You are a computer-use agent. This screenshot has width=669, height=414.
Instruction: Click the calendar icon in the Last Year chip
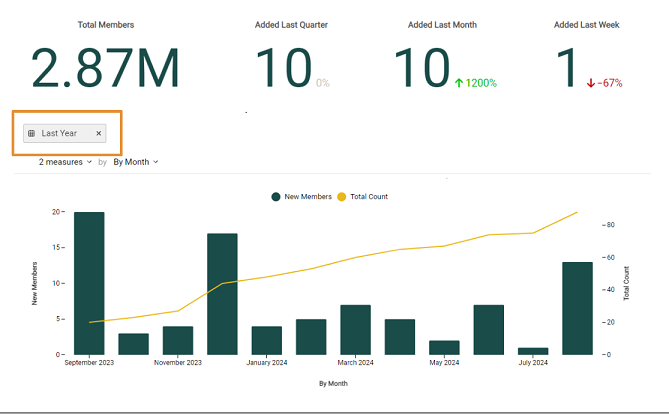pyautogui.click(x=31, y=133)
